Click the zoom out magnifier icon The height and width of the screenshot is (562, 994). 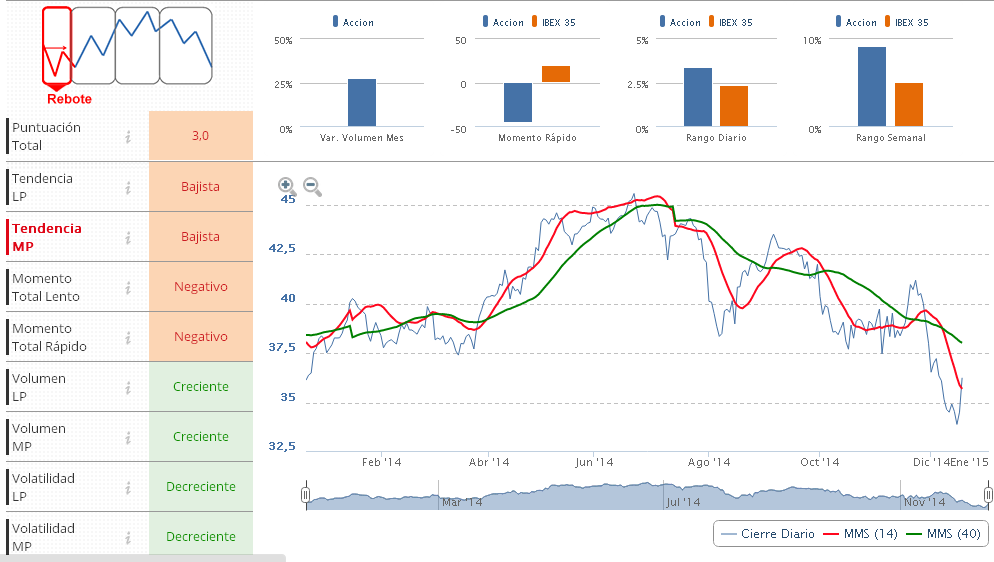pos(311,185)
